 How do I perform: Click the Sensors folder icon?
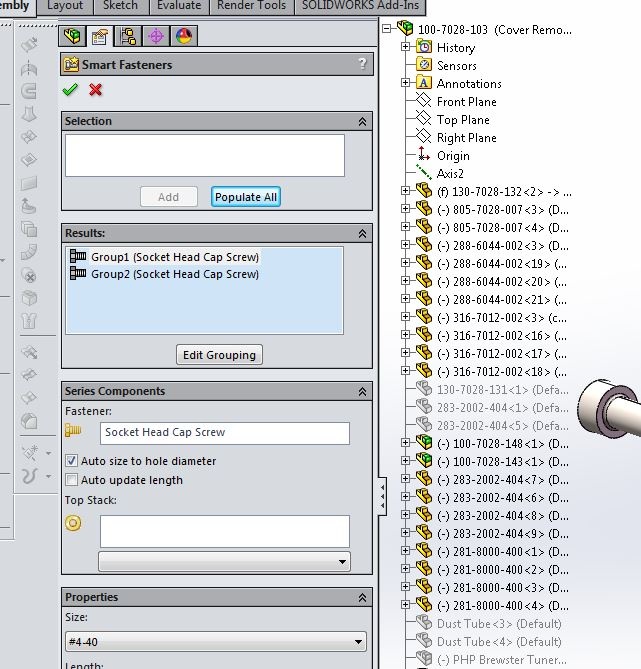click(x=424, y=64)
